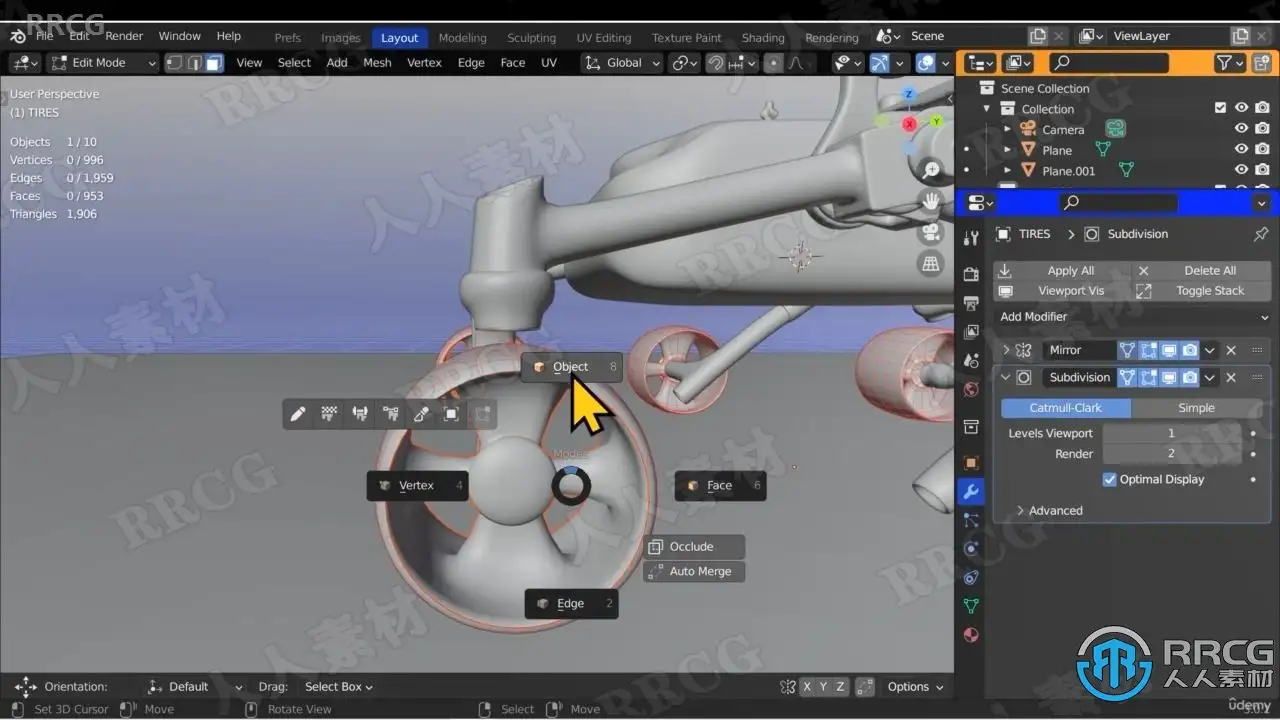Viewport: 1280px width, 720px height.
Task: Toggle proportional editing in header
Action: click(773, 62)
